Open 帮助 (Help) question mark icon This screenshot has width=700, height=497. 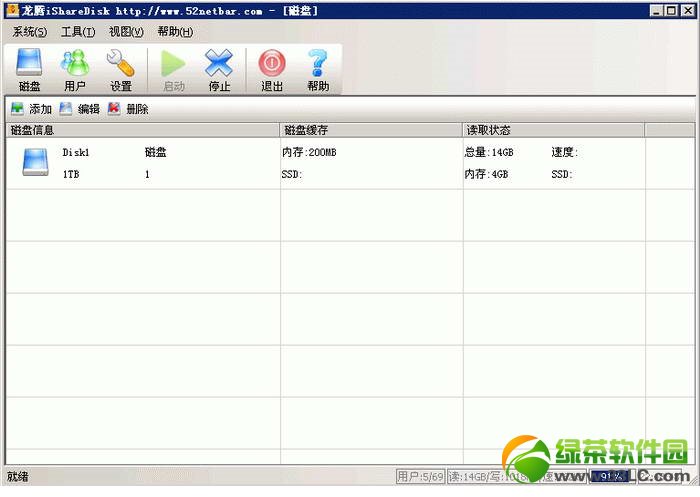[318, 70]
